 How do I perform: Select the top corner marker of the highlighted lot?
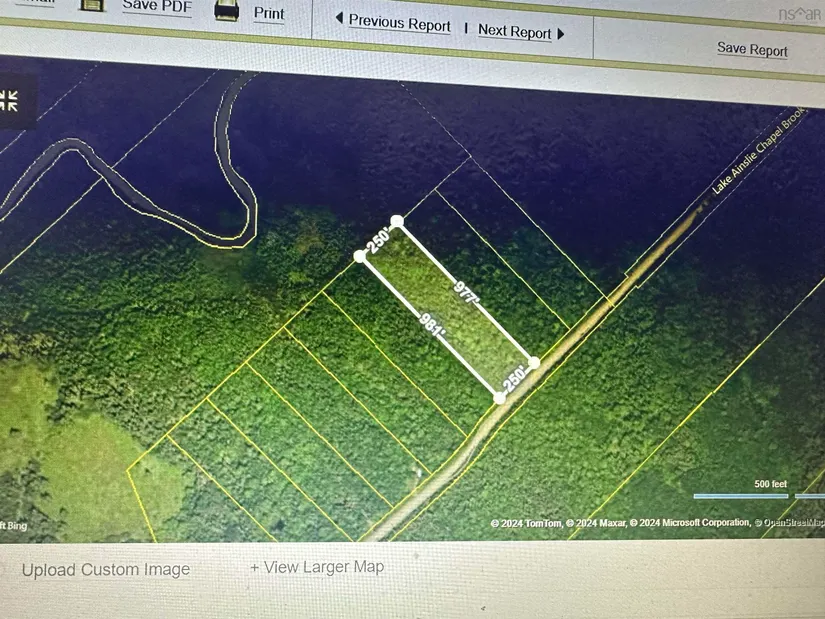tap(397, 220)
